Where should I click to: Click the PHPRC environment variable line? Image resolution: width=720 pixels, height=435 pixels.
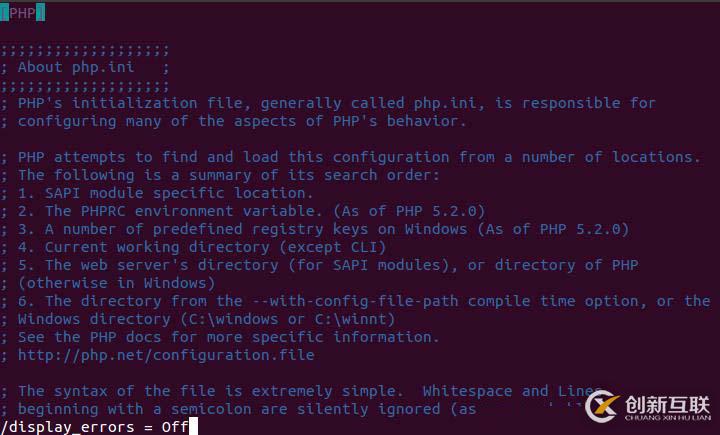click(x=250, y=211)
